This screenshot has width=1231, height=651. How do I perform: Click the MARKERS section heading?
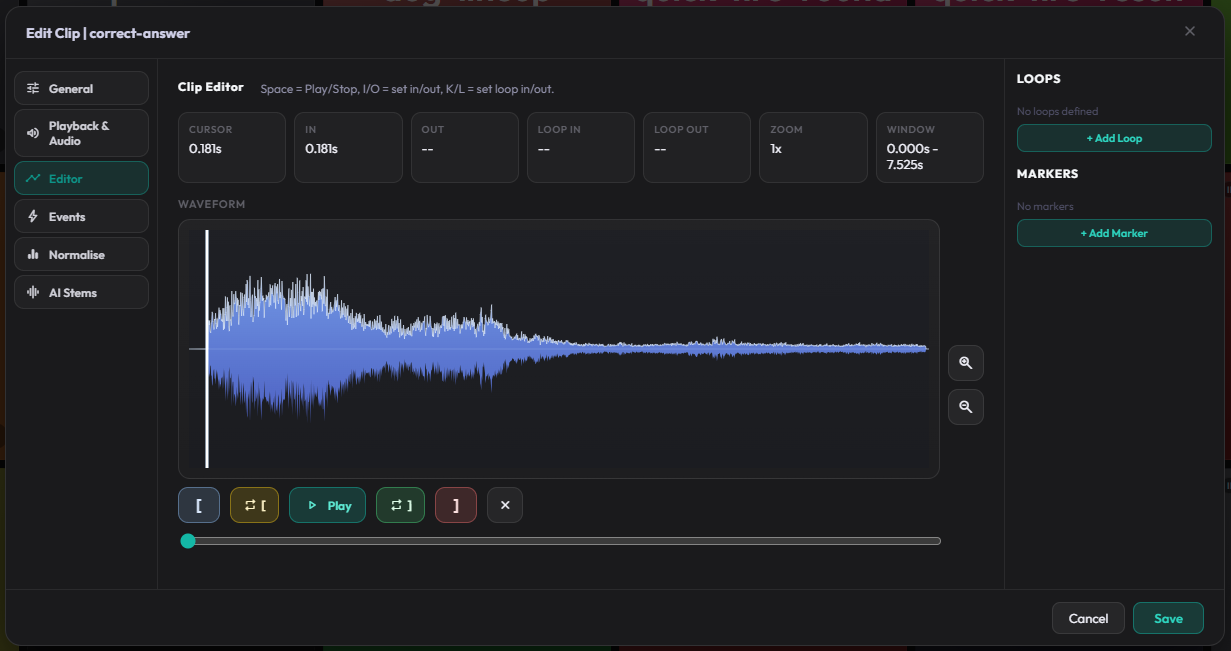tap(1047, 173)
